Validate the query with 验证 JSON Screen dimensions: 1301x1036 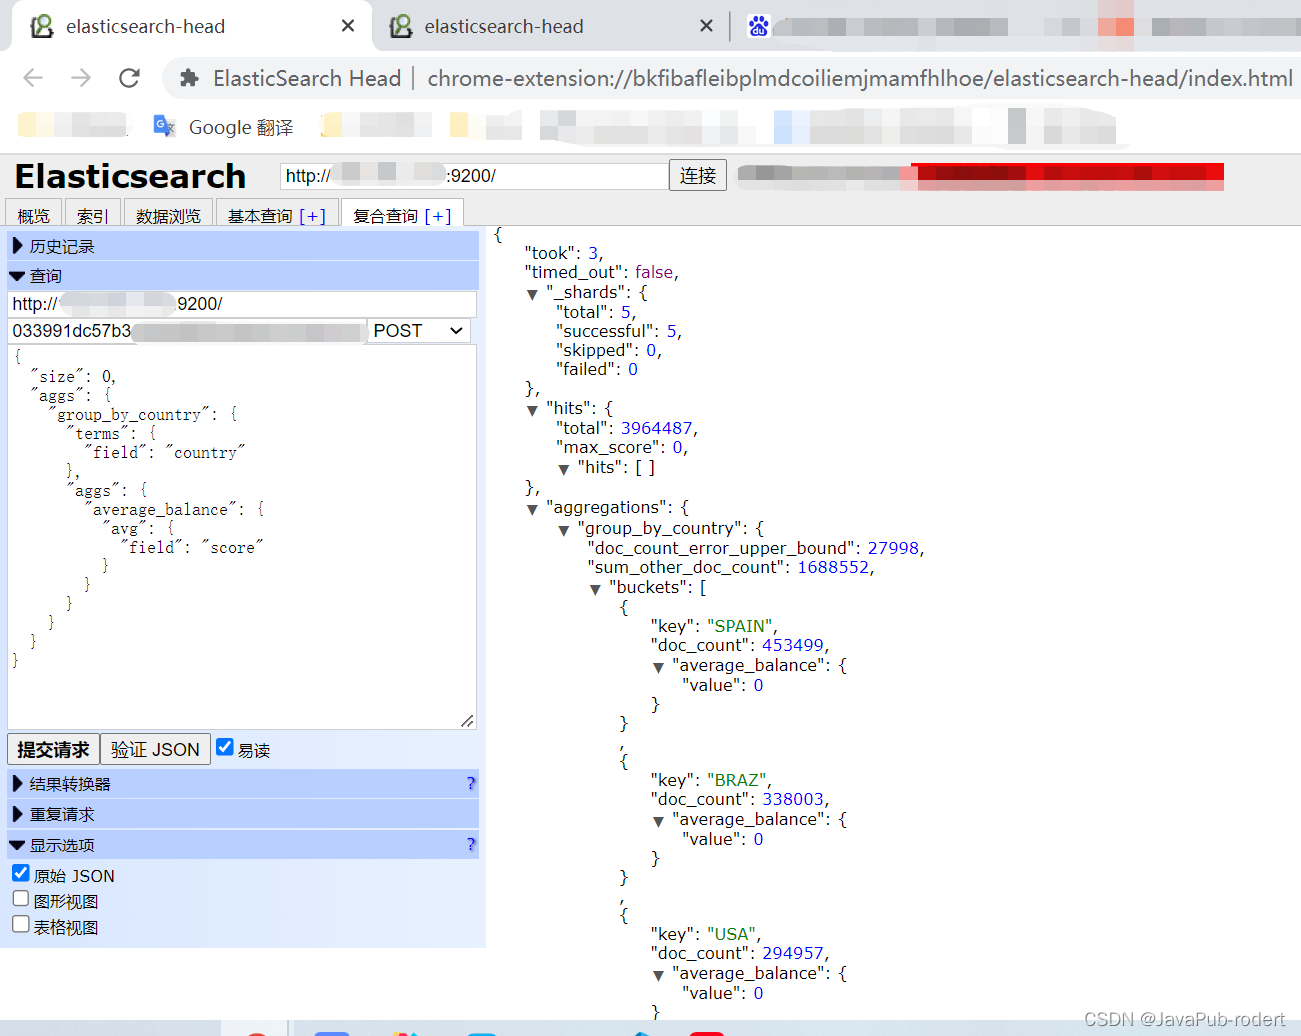pyautogui.click(x=155, y=749)
